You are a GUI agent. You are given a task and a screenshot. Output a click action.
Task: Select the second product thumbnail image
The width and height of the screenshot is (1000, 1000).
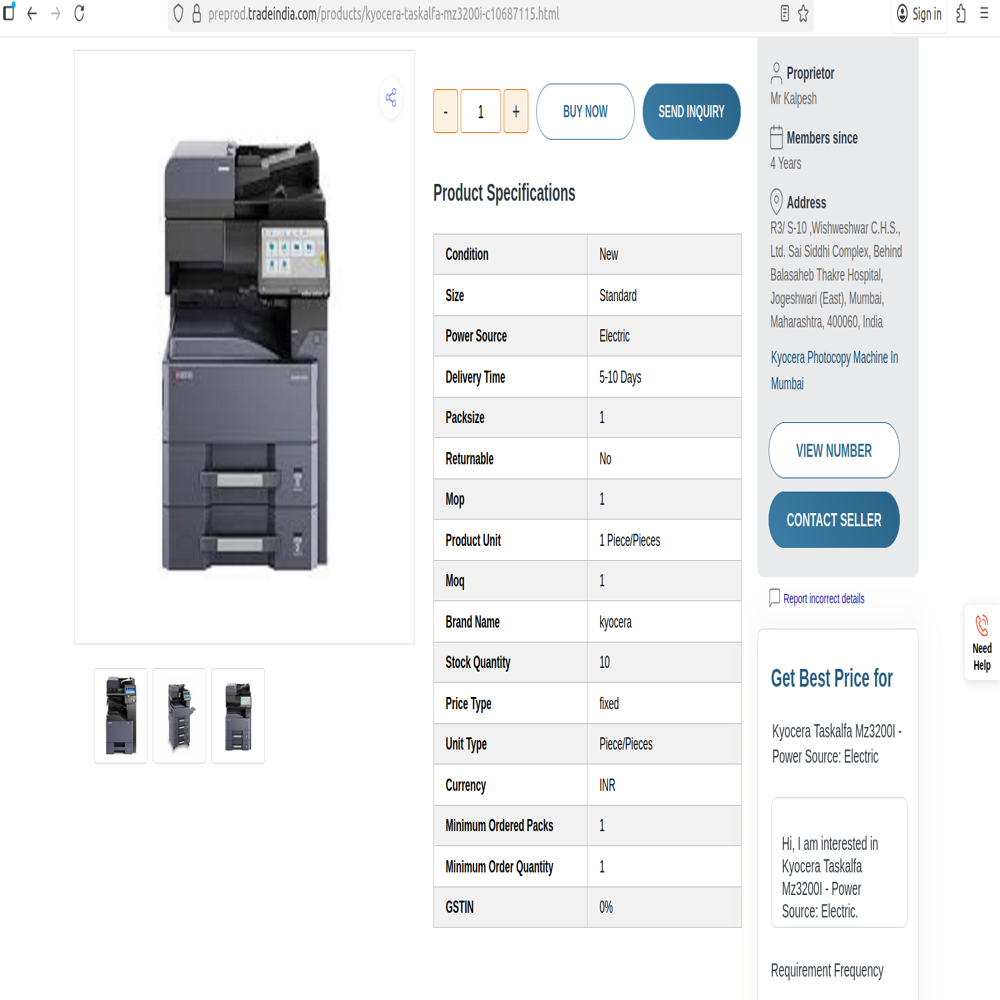[x=179, y=716]
